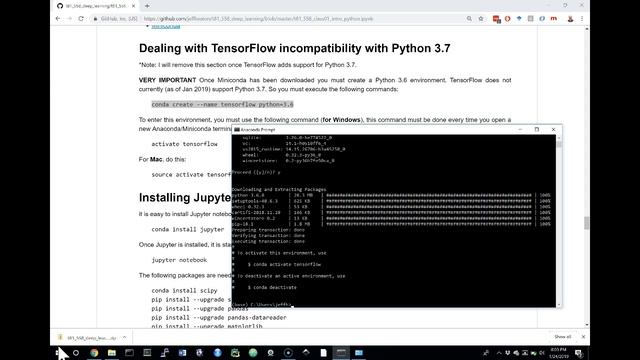The width and height of the screenshot is (640, 360).
Task: Click the 'conda install scipy' command text
Action: 184,291
